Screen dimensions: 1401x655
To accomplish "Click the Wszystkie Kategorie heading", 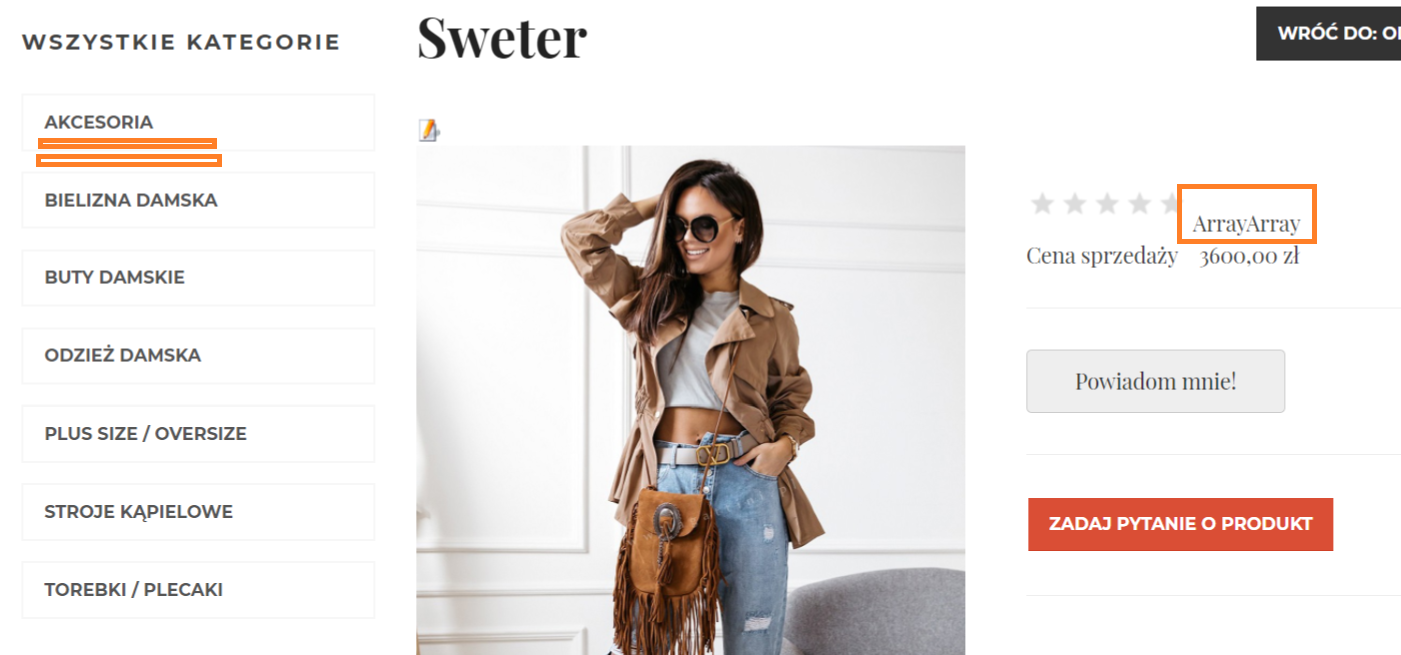I will click(181, 42).
